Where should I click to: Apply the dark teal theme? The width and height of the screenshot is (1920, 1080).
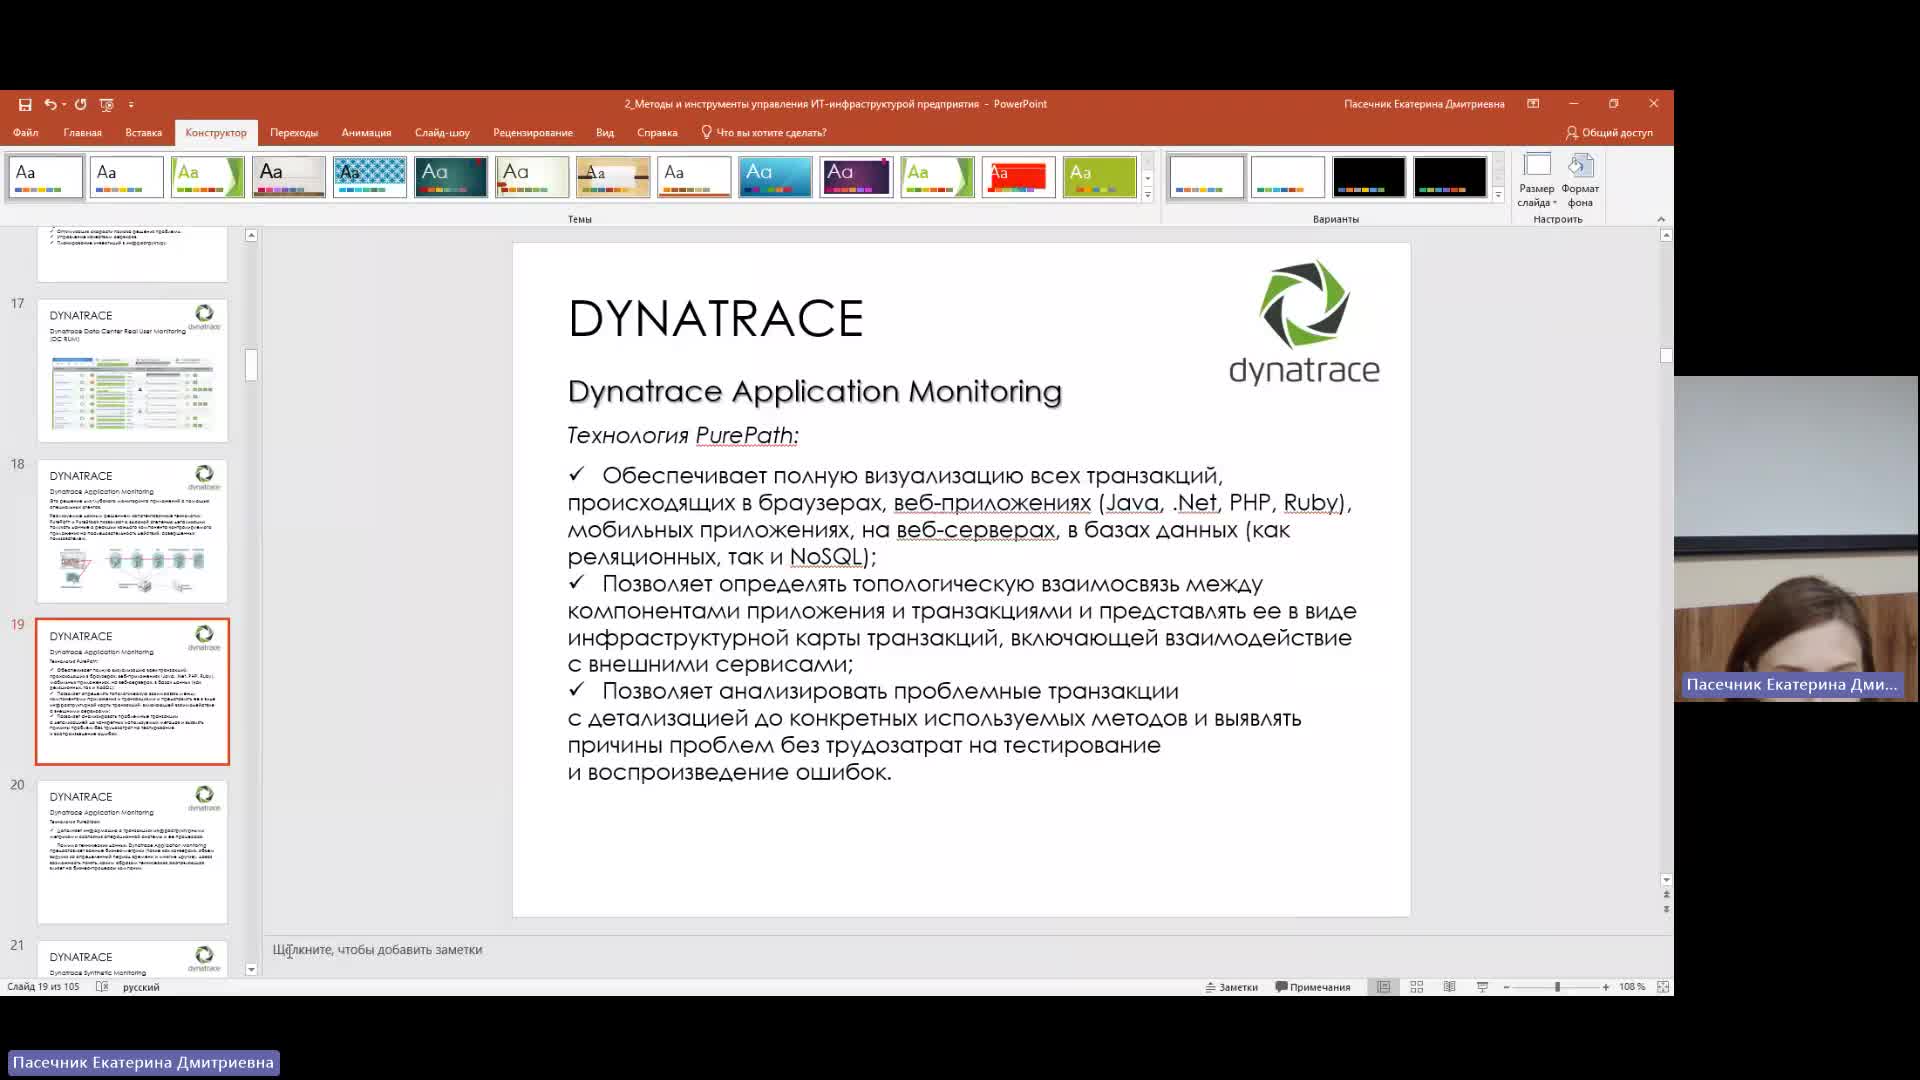point(451,177)
